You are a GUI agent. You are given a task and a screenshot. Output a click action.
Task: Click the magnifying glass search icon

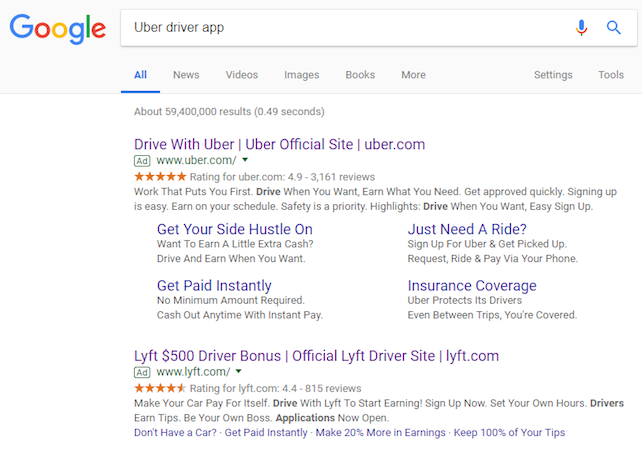click(x=614, y=28)
